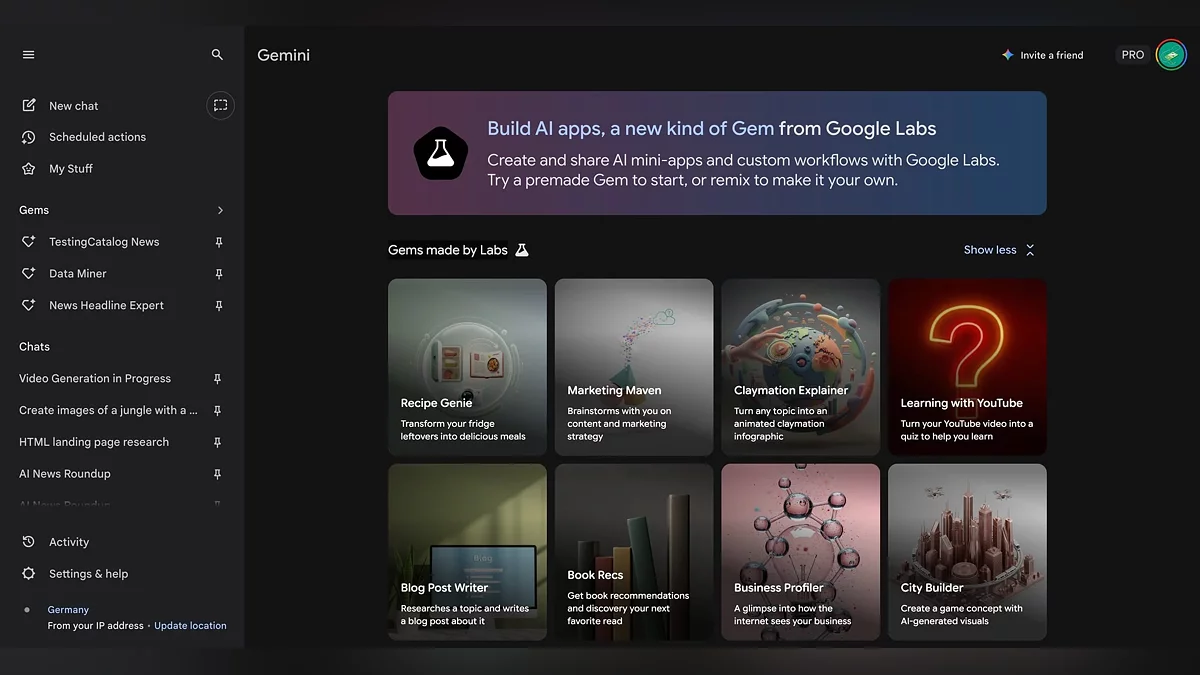Open the Learning with YouTube card
Image resolution: width=1200 pixels, height=675 pixels.
(967, 367)
